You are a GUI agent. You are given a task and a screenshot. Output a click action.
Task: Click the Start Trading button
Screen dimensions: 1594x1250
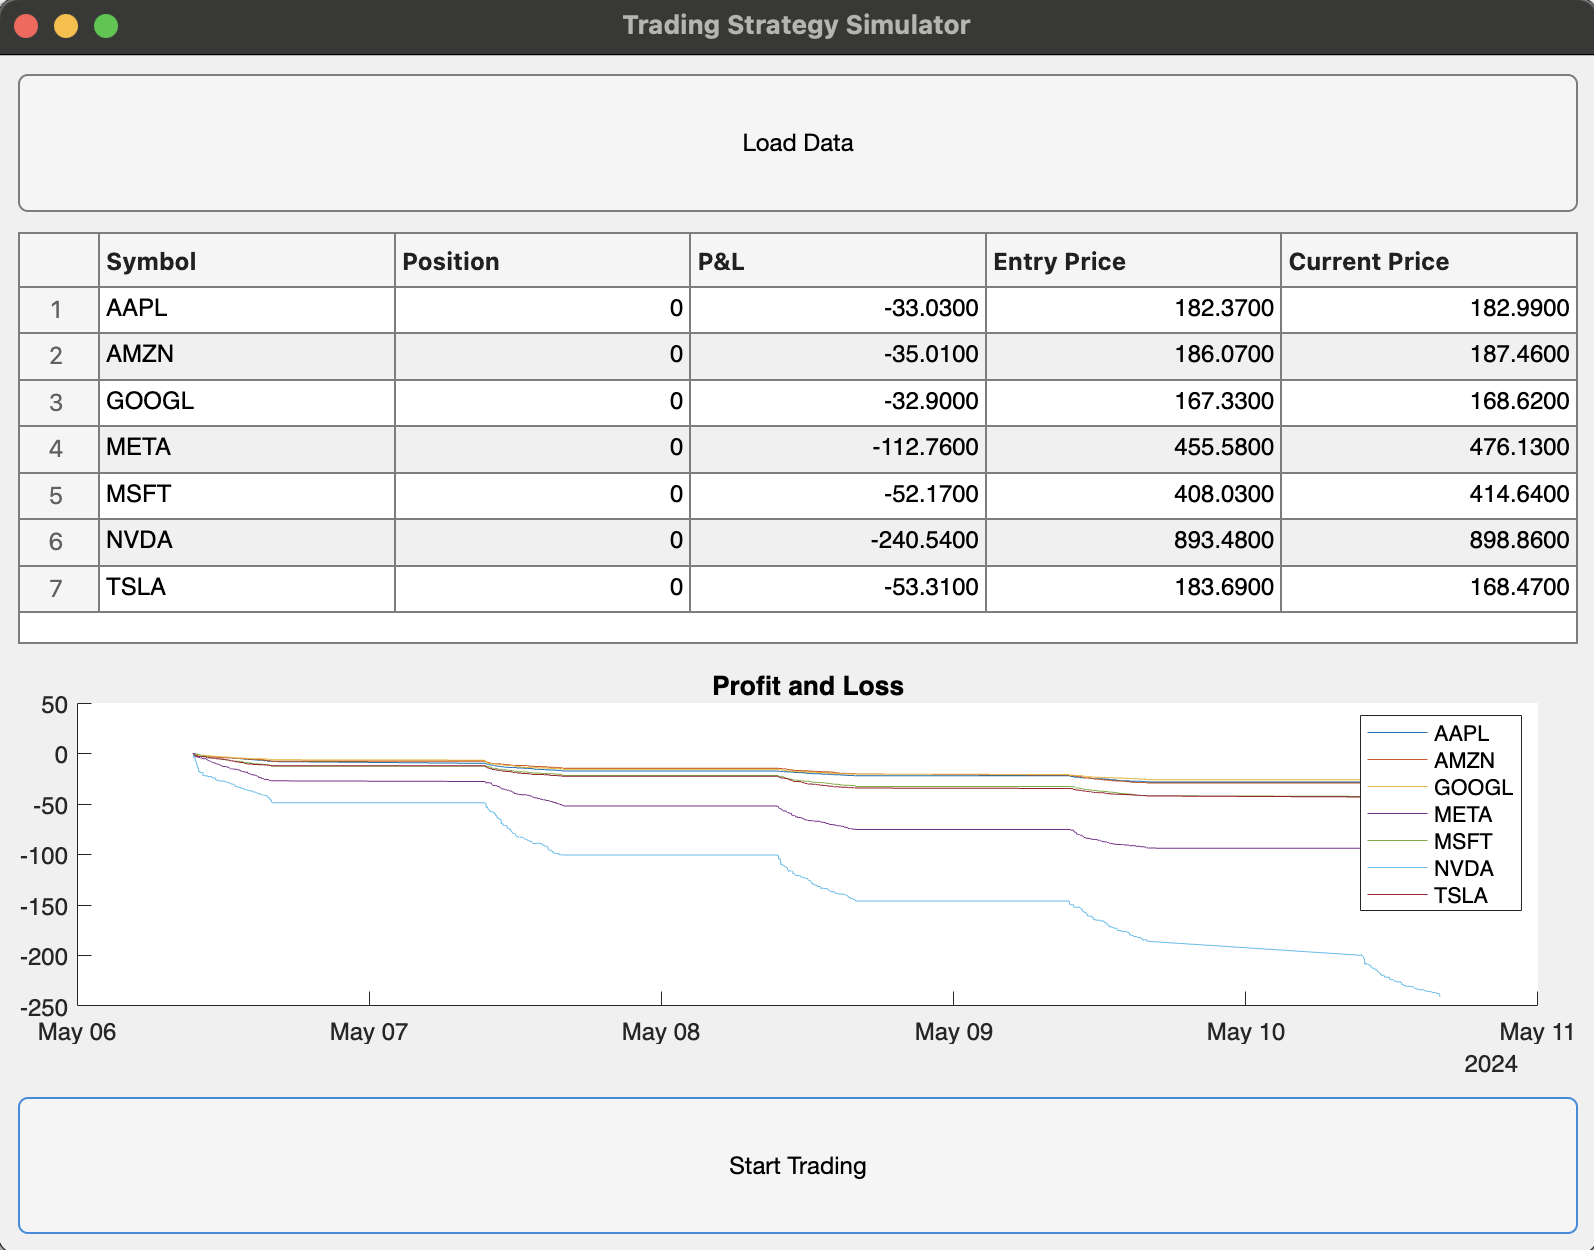pyautogui.click(x=797, y=1166)
